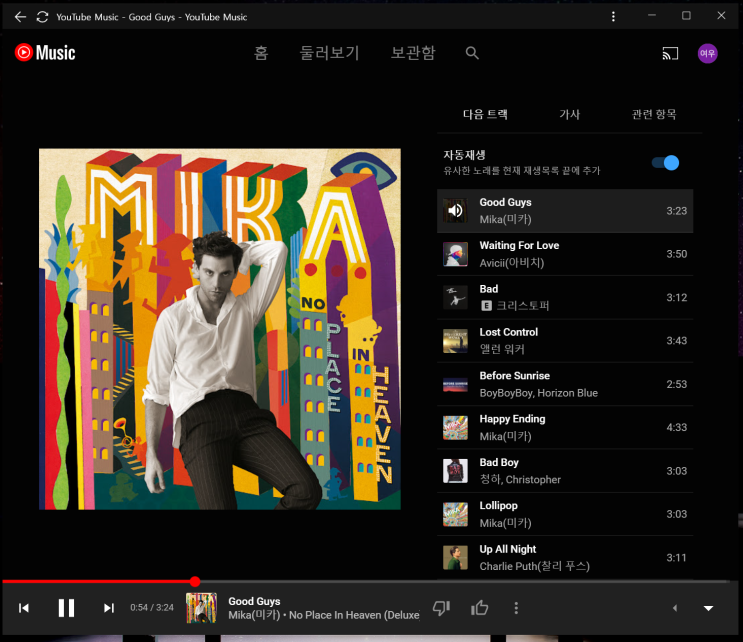
Task: Open player bar three-dot options menu
Action: (x=516, y=608)
